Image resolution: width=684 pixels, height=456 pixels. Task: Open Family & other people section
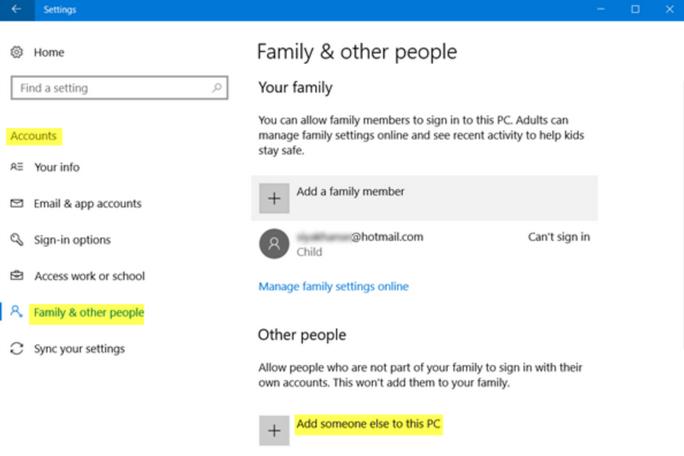pos(88,313)
